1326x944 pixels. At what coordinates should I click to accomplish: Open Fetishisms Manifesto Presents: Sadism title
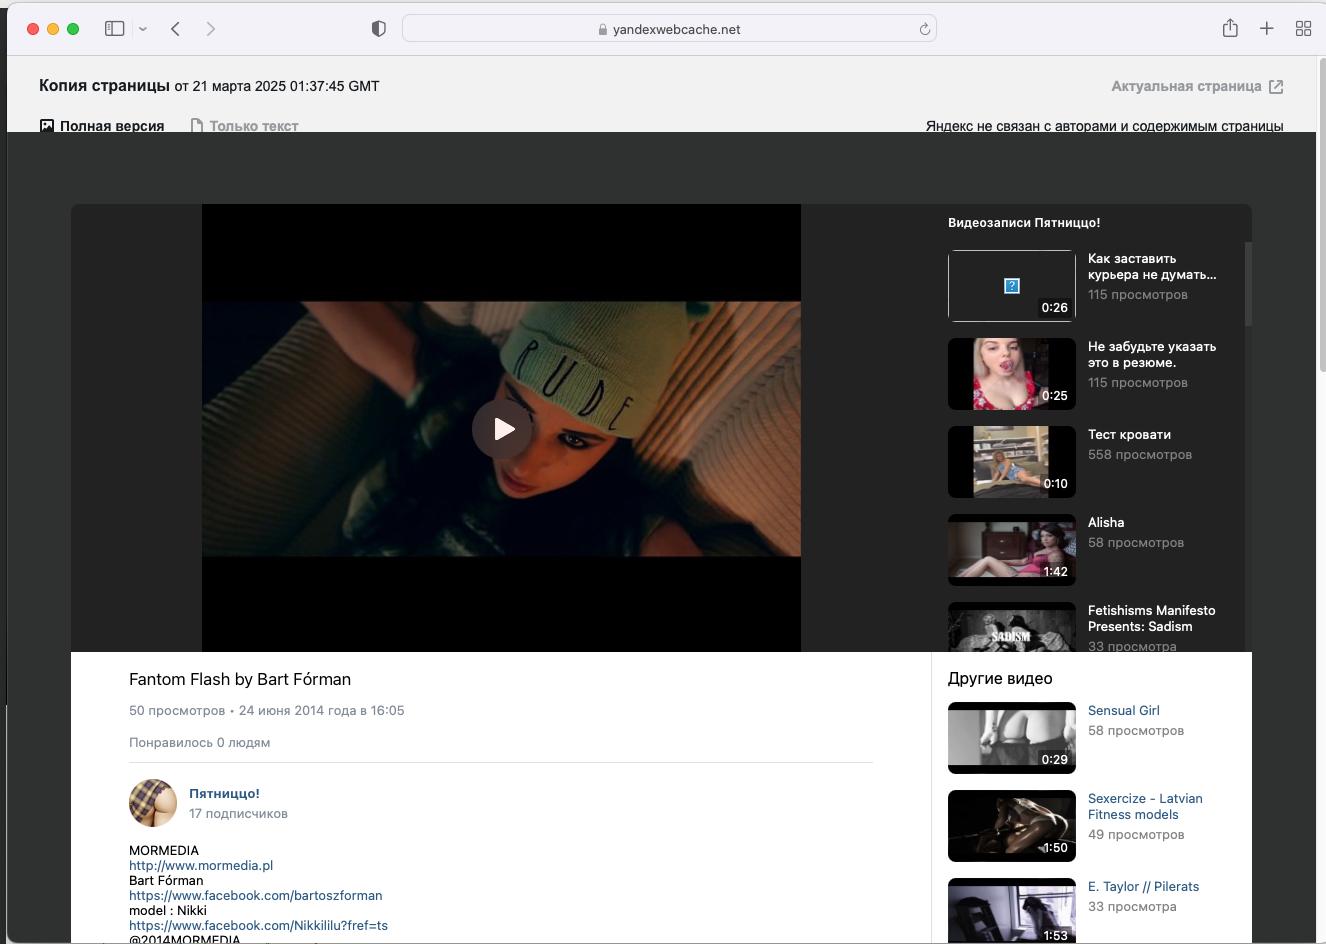click(x=1152, y=618)
